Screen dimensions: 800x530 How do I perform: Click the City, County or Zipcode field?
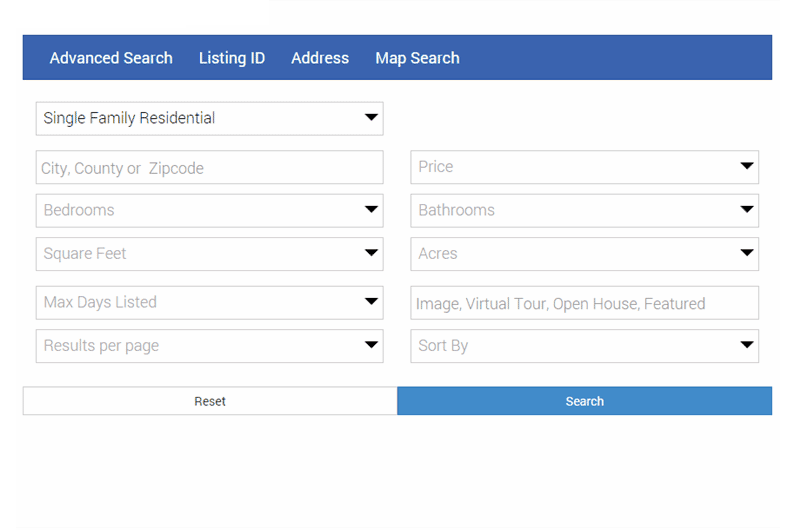(209, 167)
